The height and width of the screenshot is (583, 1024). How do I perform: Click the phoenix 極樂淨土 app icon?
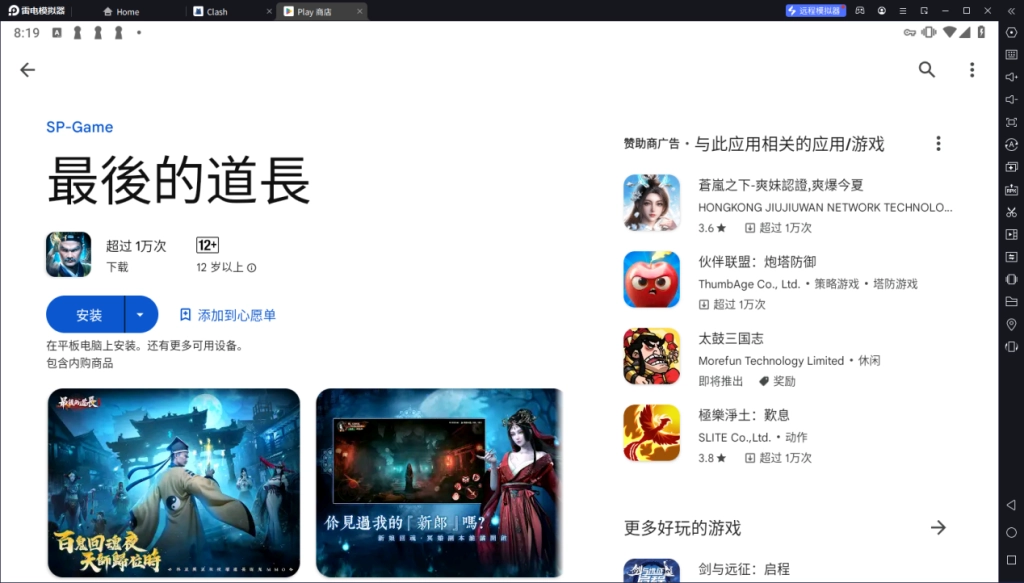(x=652, y=432)
